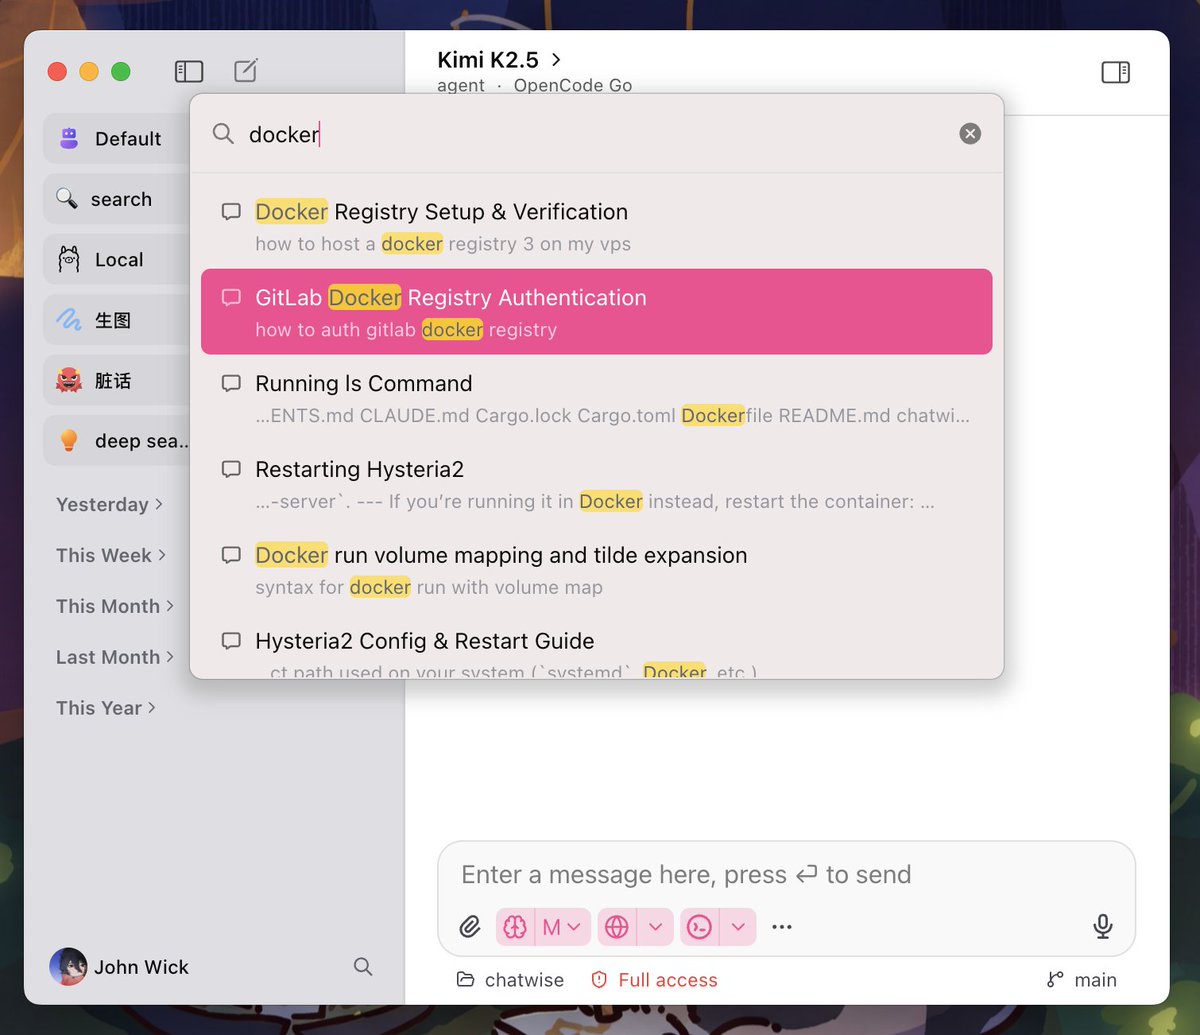This screenshot has width=1200, height=1035.
Task: Attach a file with paperclip icon
Action: coord(470,927)
